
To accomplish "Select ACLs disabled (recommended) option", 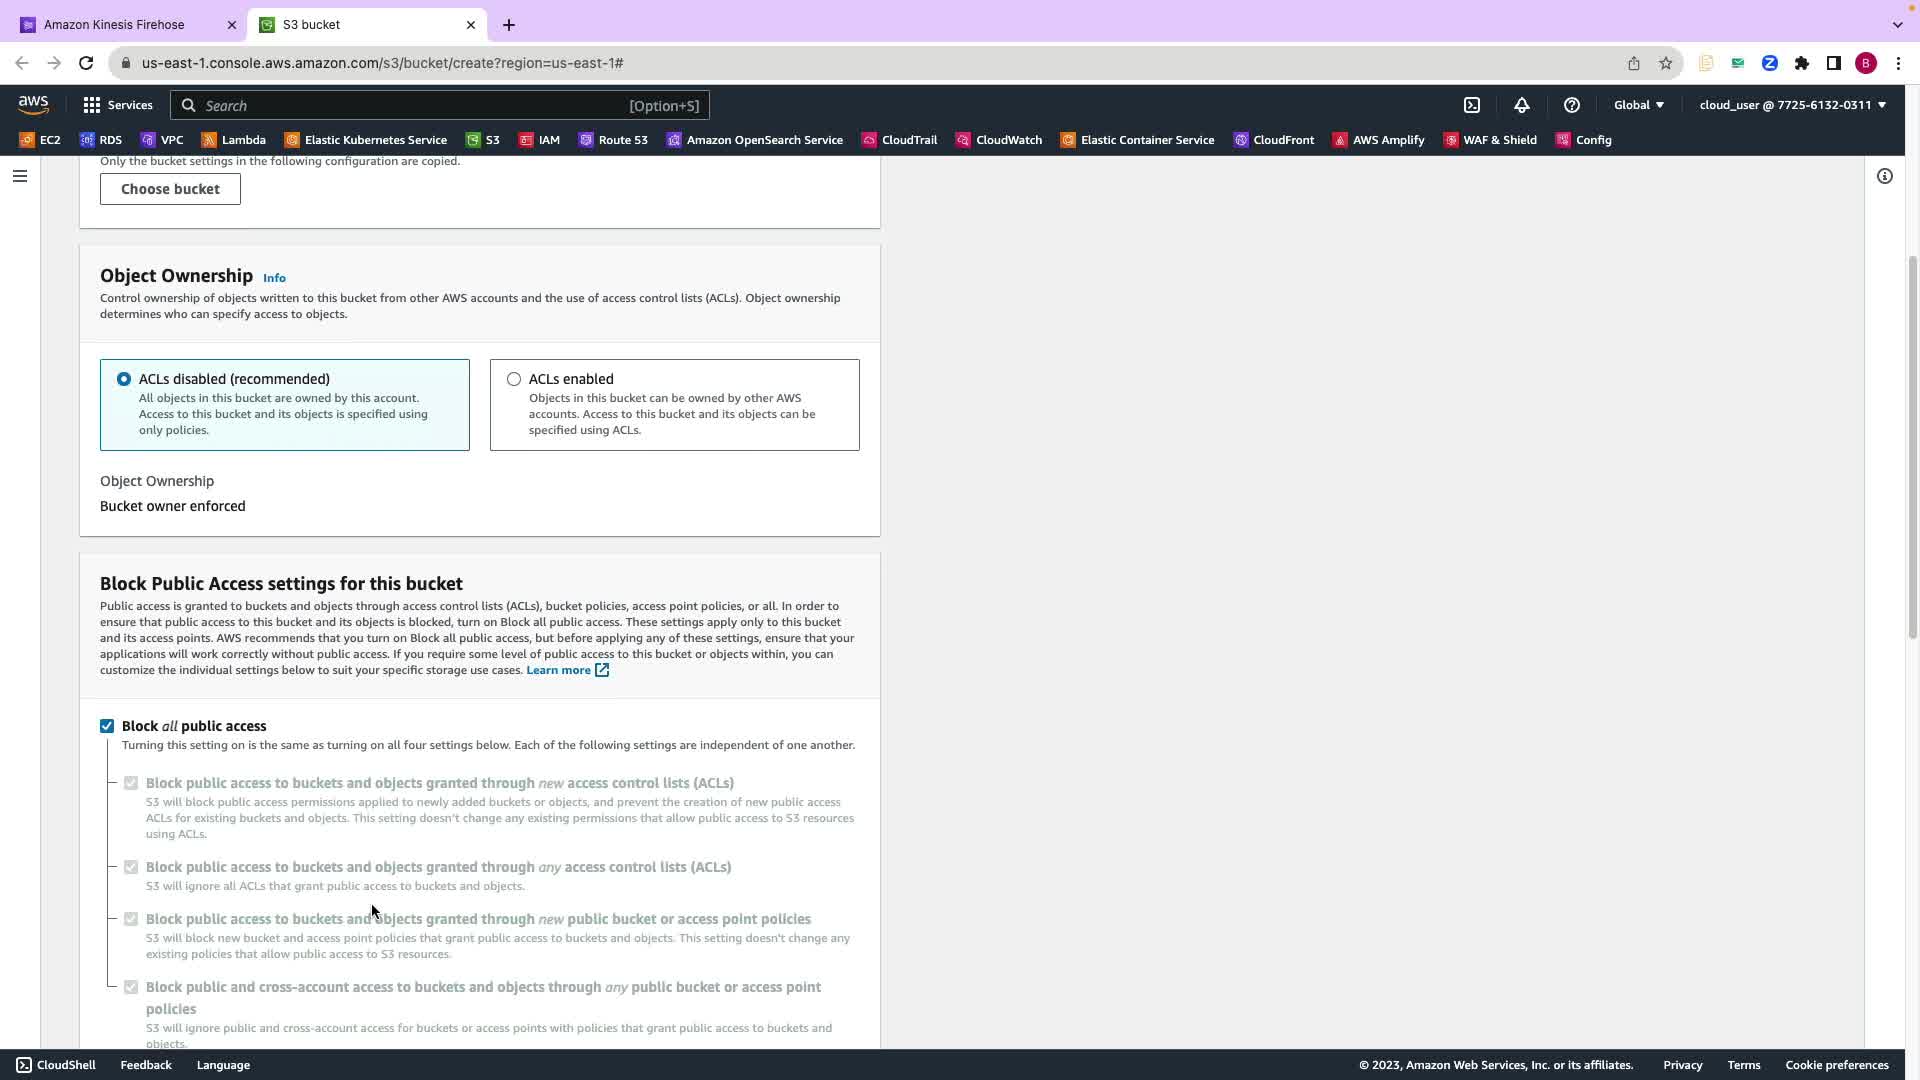I will point(124,379).
